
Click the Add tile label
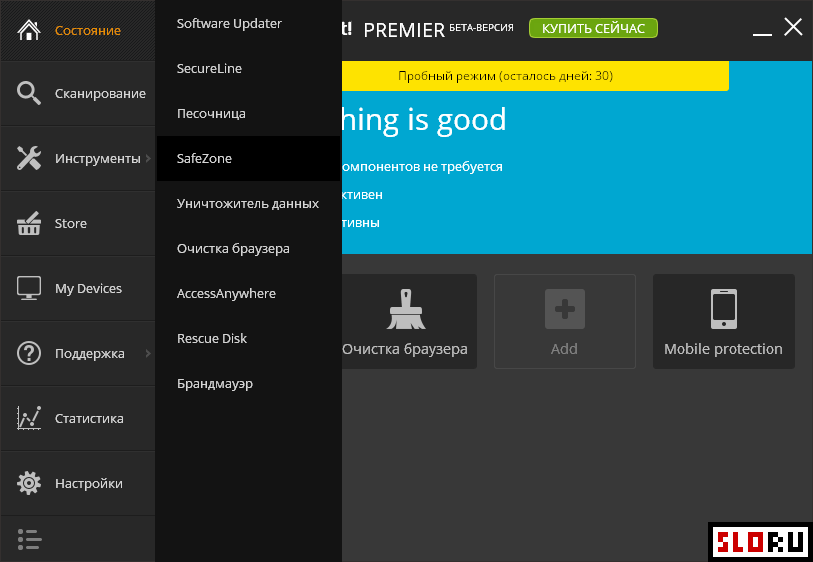tap(564, 349)
